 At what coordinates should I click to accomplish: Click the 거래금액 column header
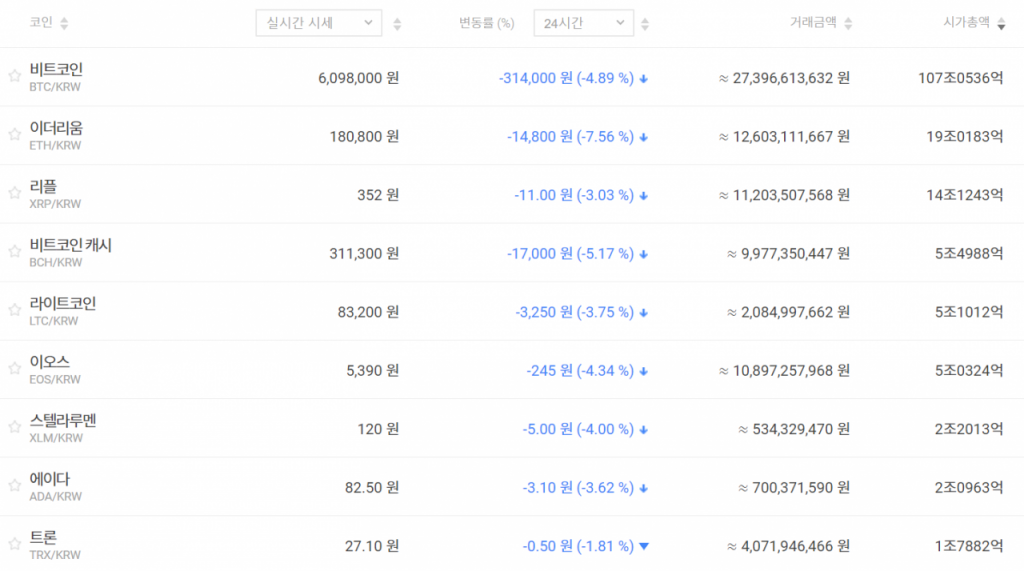click(x=813, y=22)
